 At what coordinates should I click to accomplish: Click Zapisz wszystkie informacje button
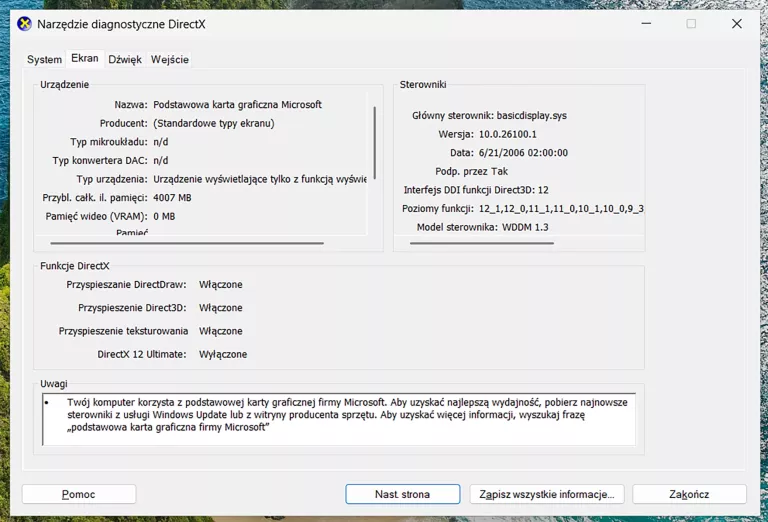[x=550, y=494]
